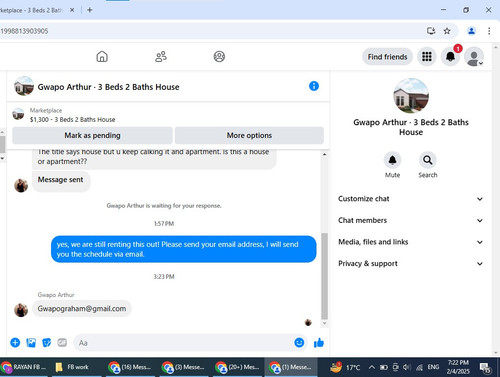
Task: Choose a GIF icon in composer
Action: click(62, 343)
